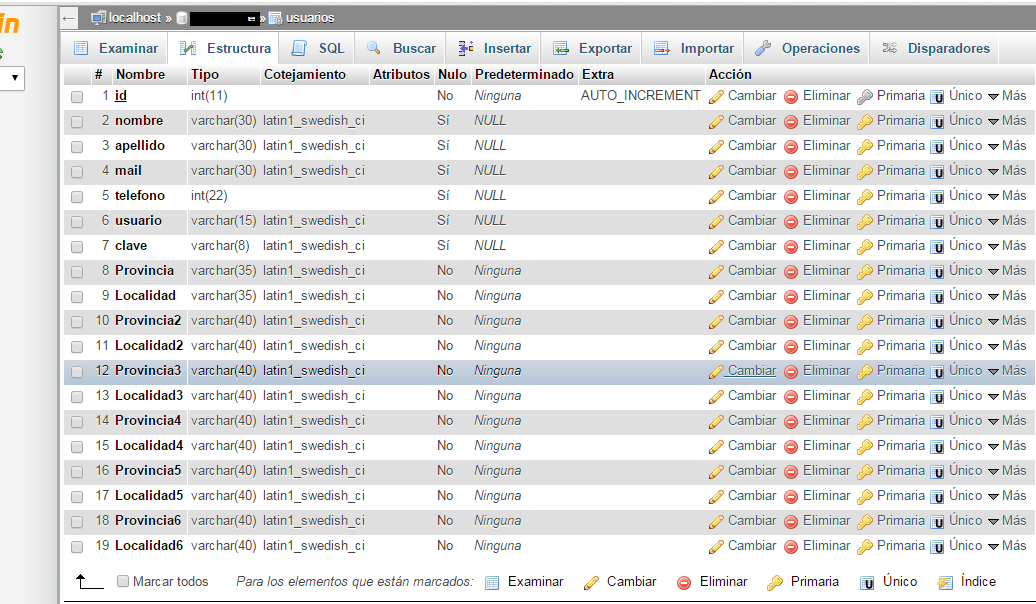The height and width of the screenshot is (604, 1036).
Task: Open the Buscar tab
Action: click(401, 48)
